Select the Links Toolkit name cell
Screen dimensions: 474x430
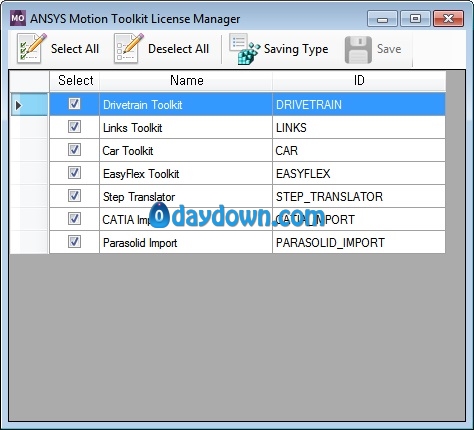click(x=186, y=128)
